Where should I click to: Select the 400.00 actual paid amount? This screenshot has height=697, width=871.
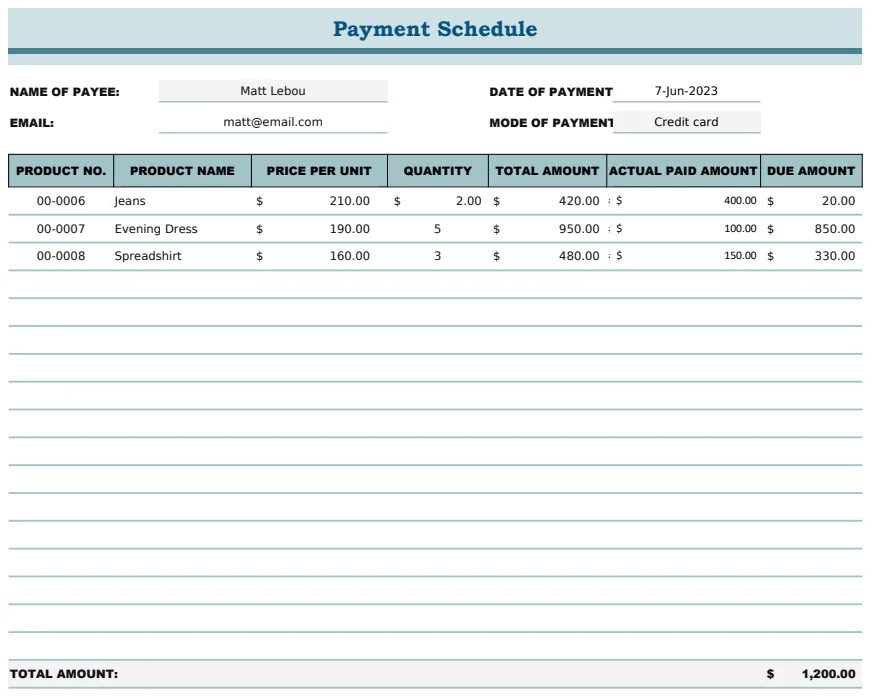pyautogui.click(x=740, y=200)
